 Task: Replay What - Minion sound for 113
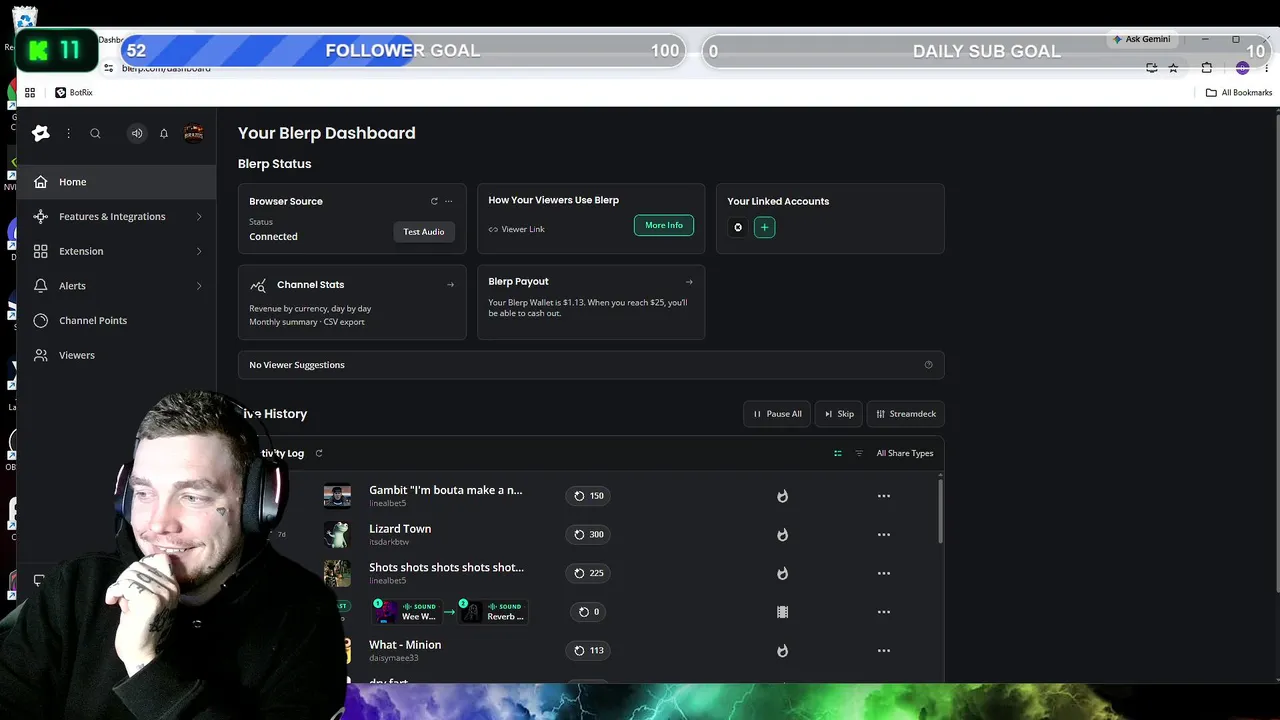pos(588,650)
